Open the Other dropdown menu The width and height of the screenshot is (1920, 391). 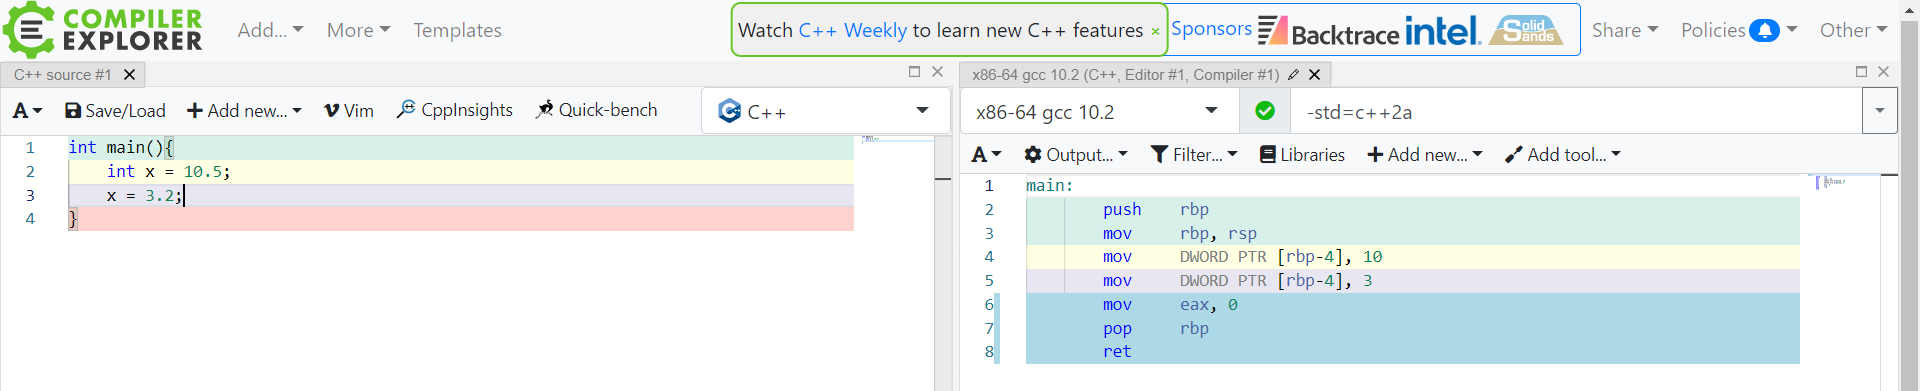click(1853, 30)
